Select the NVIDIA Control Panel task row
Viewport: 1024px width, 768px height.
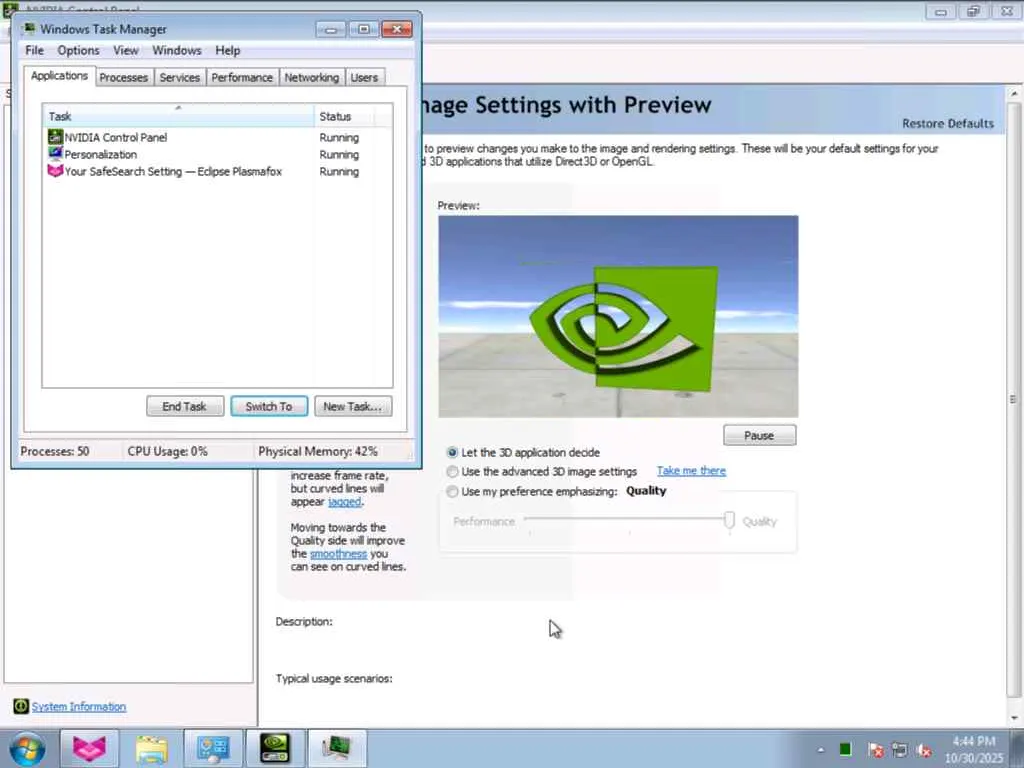(x=217, y=137)
